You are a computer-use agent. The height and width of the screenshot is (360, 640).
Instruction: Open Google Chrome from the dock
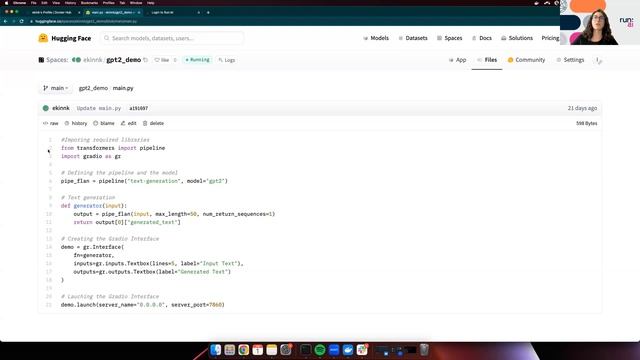pyautogui.click(x=244, y=350)
